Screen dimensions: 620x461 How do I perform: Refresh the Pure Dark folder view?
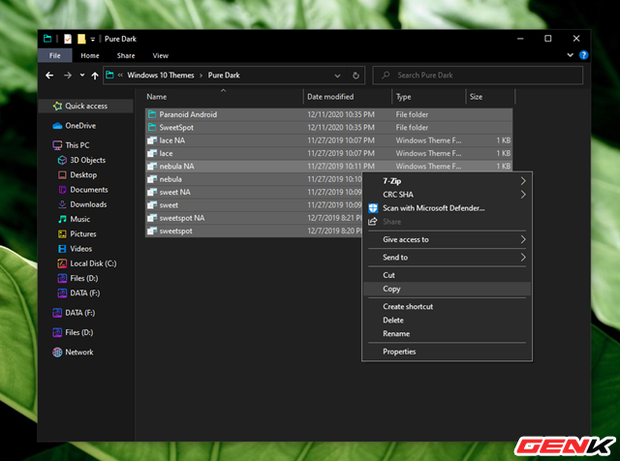point(355,75)
